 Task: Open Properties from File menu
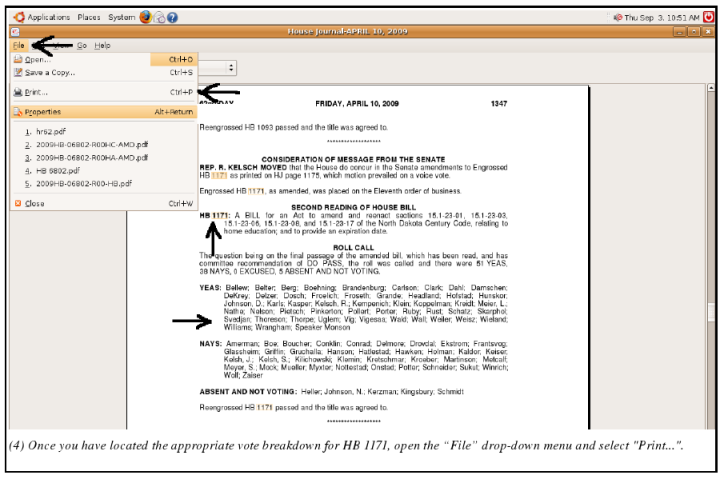(x=42, y=112)
